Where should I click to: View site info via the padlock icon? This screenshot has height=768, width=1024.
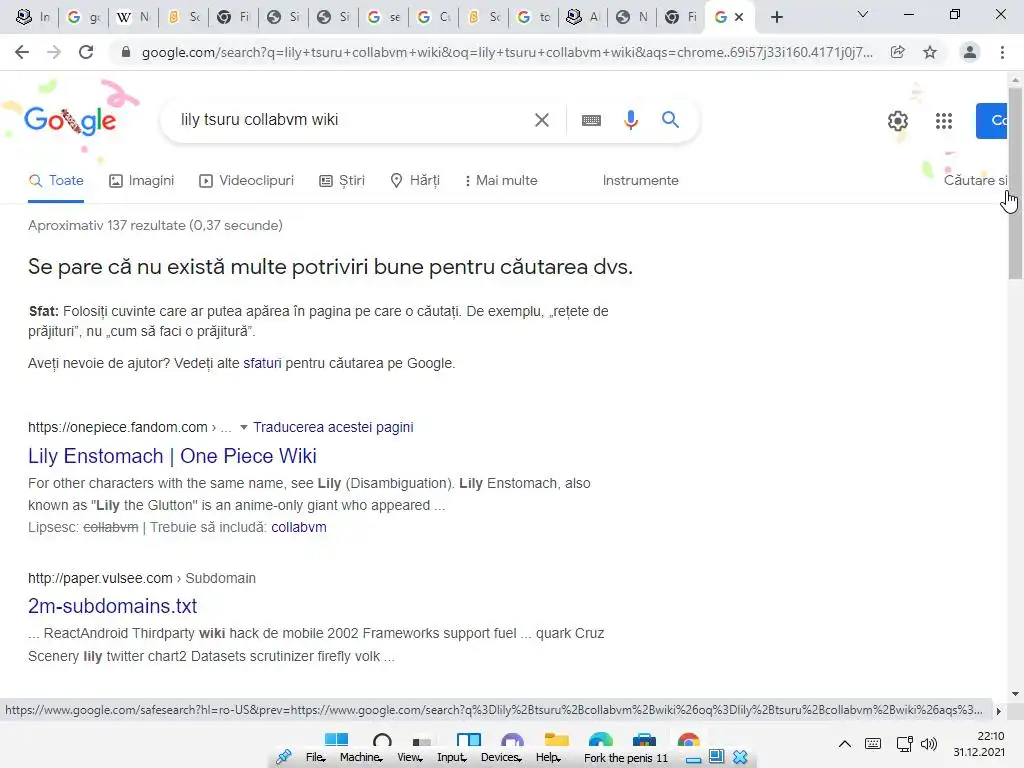click(x=126, y=52)
